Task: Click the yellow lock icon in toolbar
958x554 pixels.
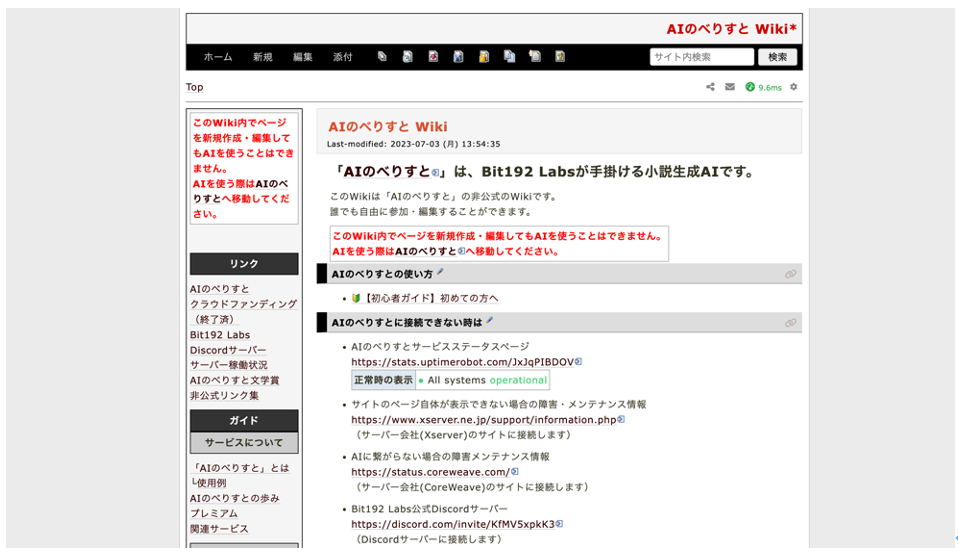Action: point(484,57)
